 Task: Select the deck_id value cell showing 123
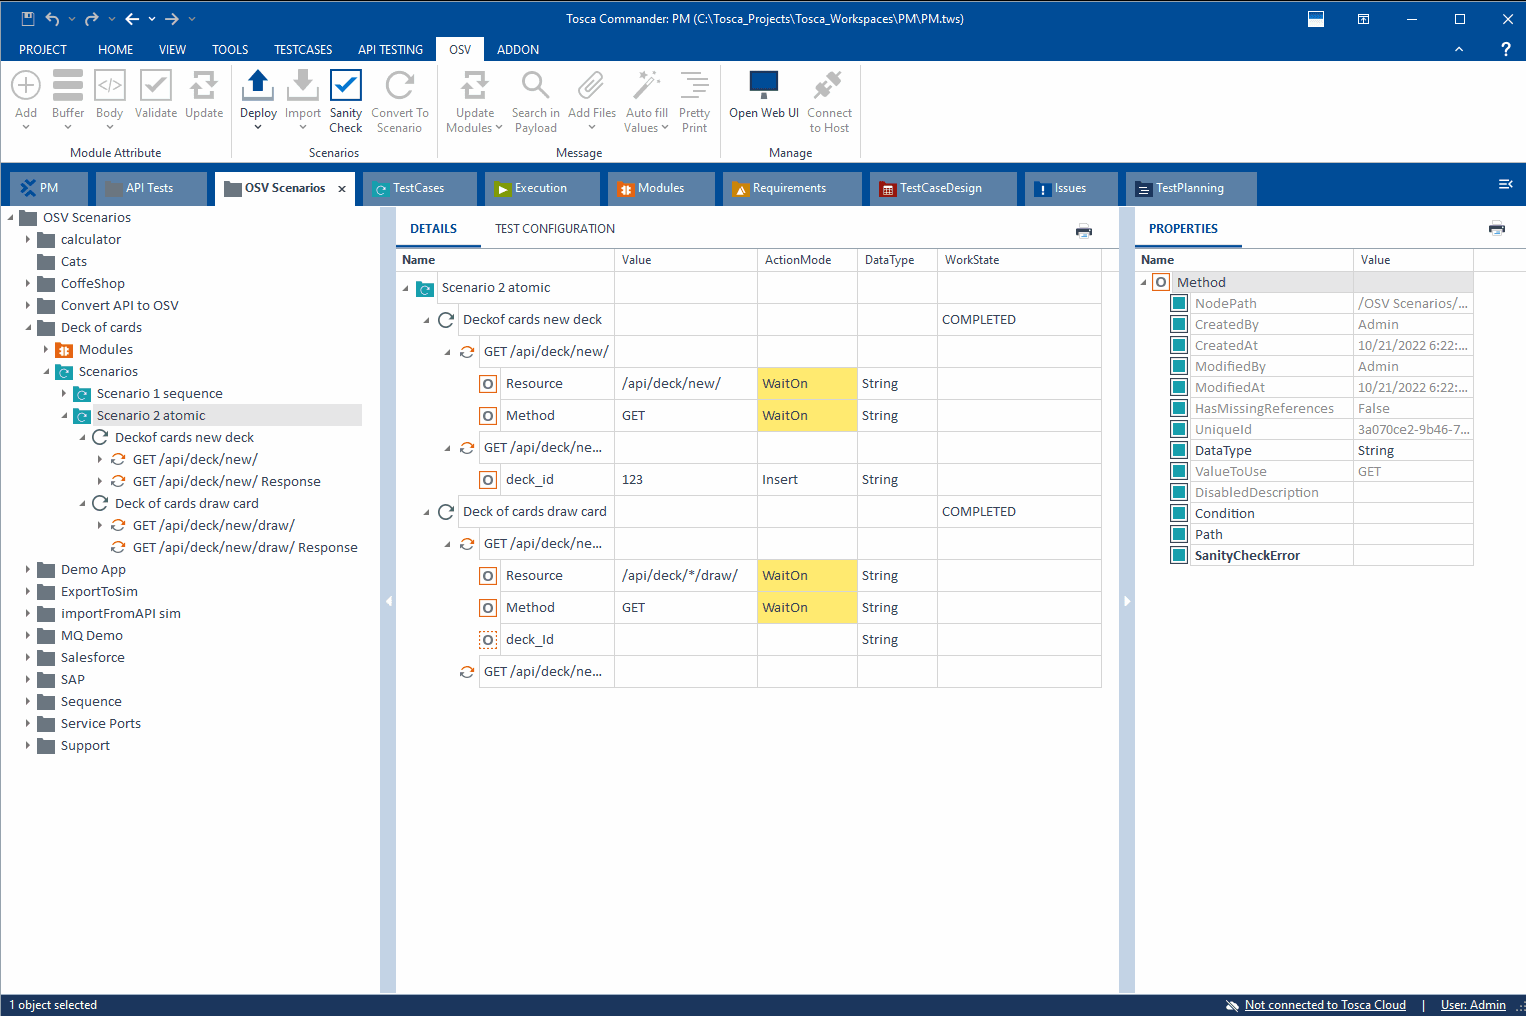click(x=686, y=479)
